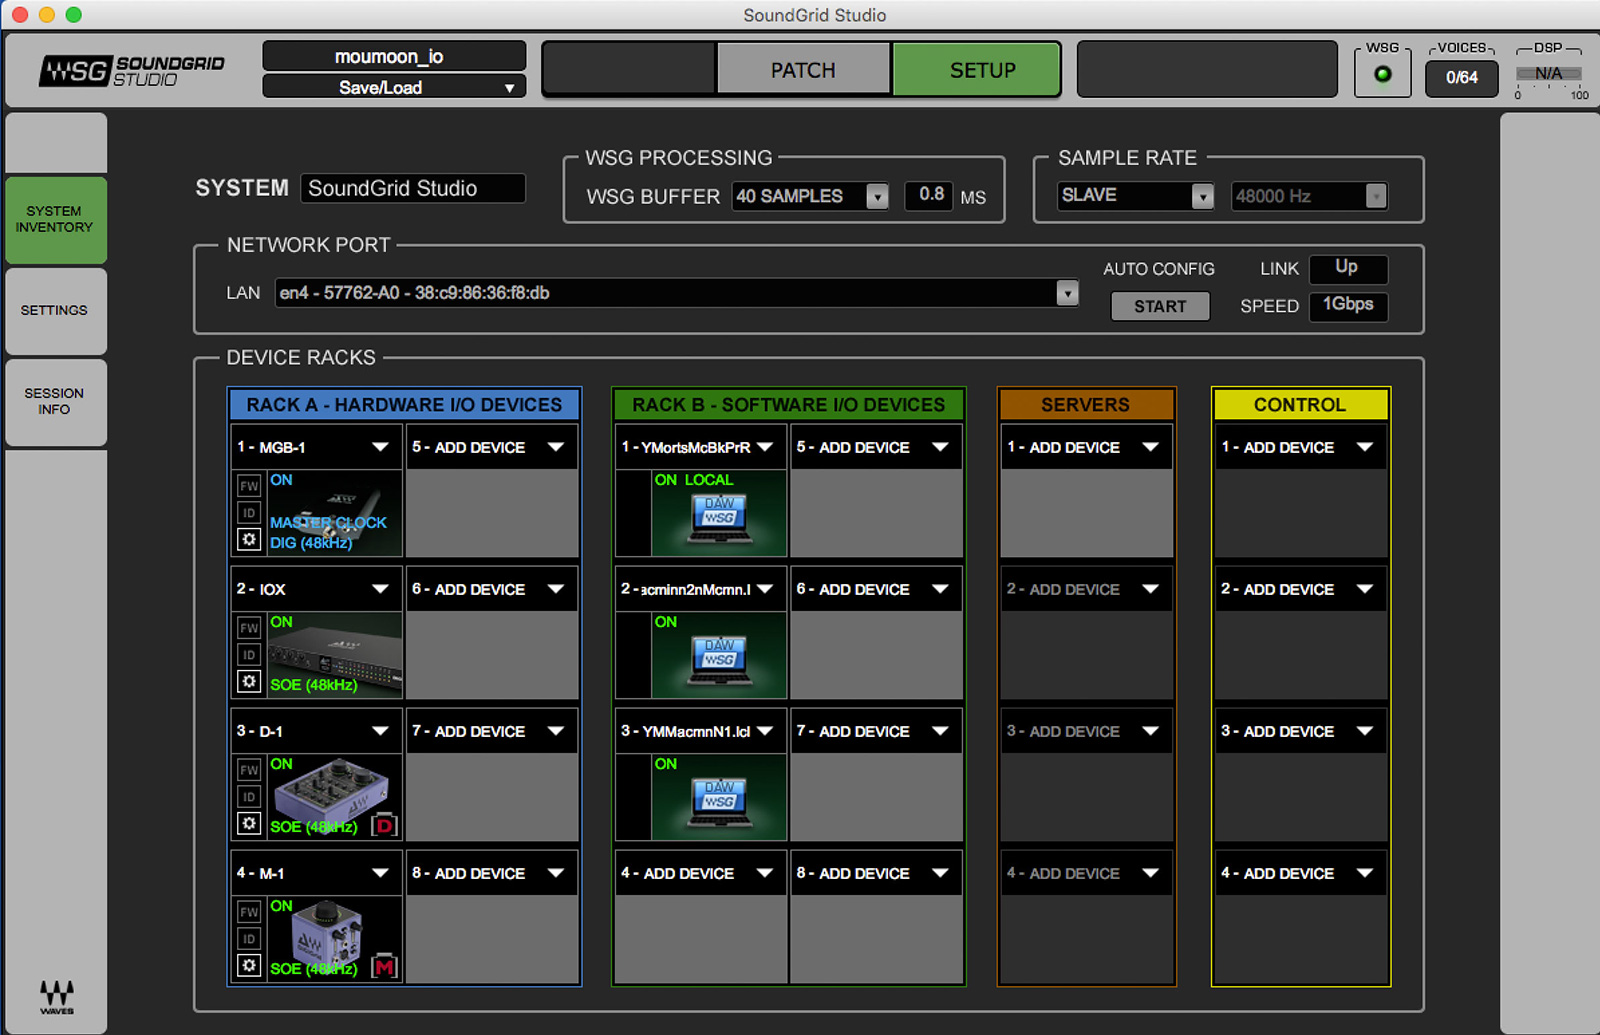Viewport: 1600px width, 1035px height.
Task: Click the red D badge on D-1 device
Action: click(384, 826)
